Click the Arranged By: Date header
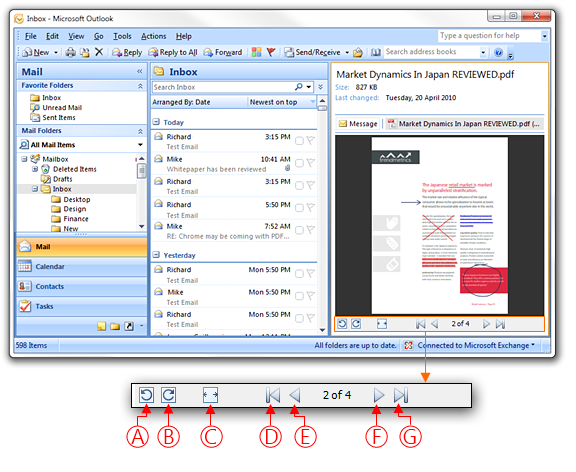The width and height of the screenshot is (576, 472). click(199, 102)
